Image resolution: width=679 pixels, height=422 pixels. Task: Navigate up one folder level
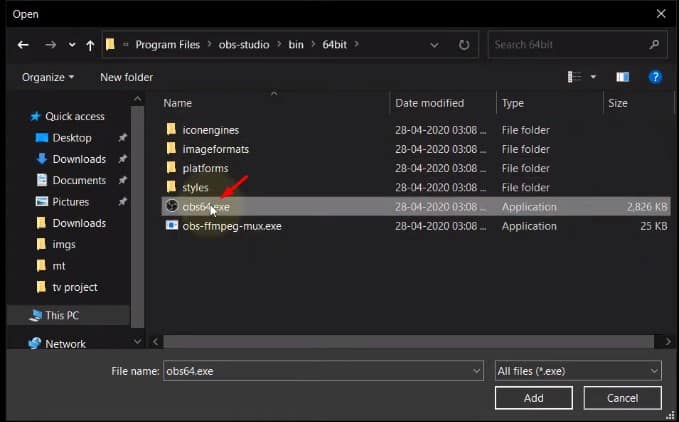(x=90, y=45)
